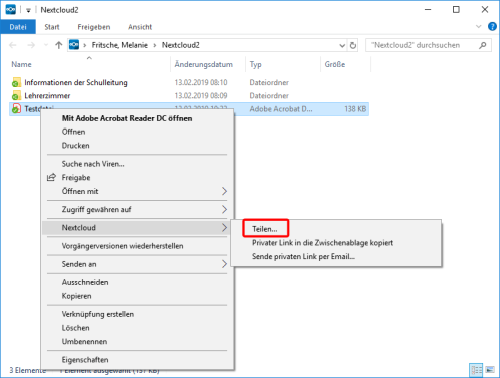This screenshot has width=500, height=378.
Task: Click the share icon beside Freigabe
Action: point(51,177)
